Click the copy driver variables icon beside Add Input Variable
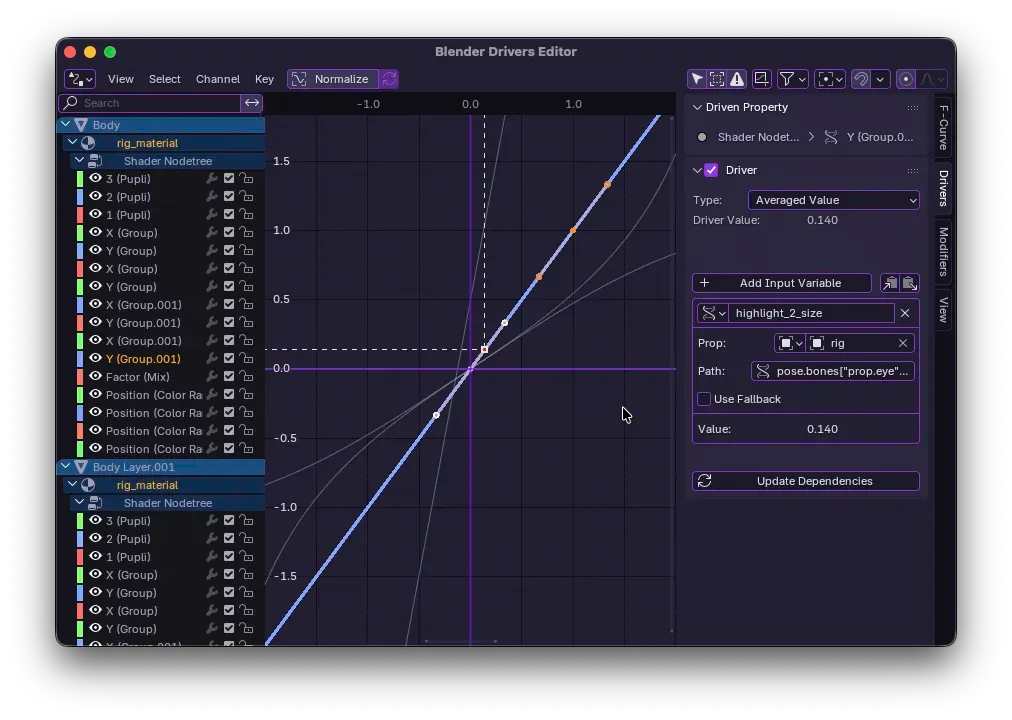 (x=890, y=283)
